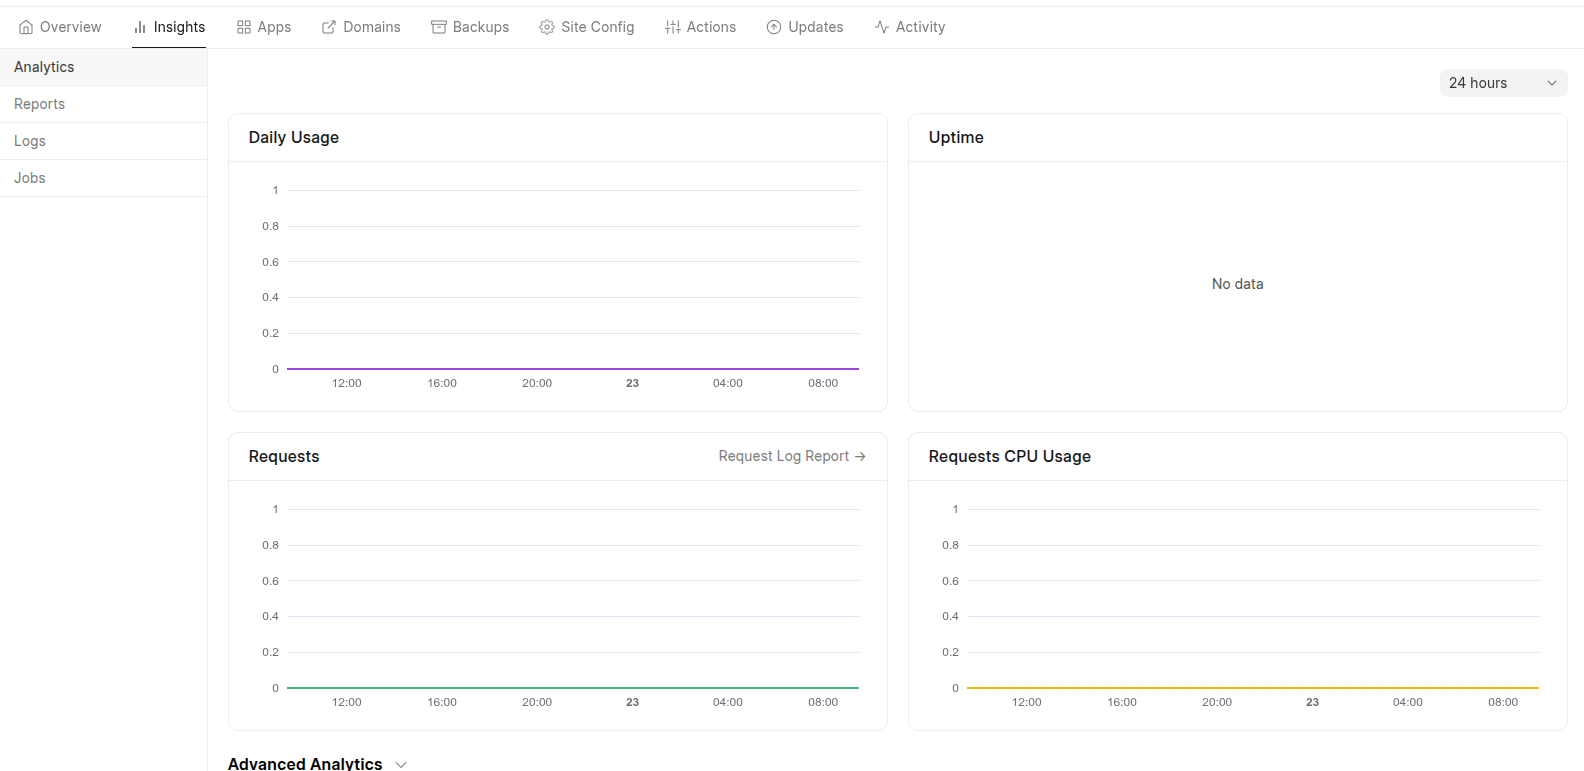Viewport: 1584px width, 771px height.
Task: Go to the Domains tab
Action: (x=361, y=27)
